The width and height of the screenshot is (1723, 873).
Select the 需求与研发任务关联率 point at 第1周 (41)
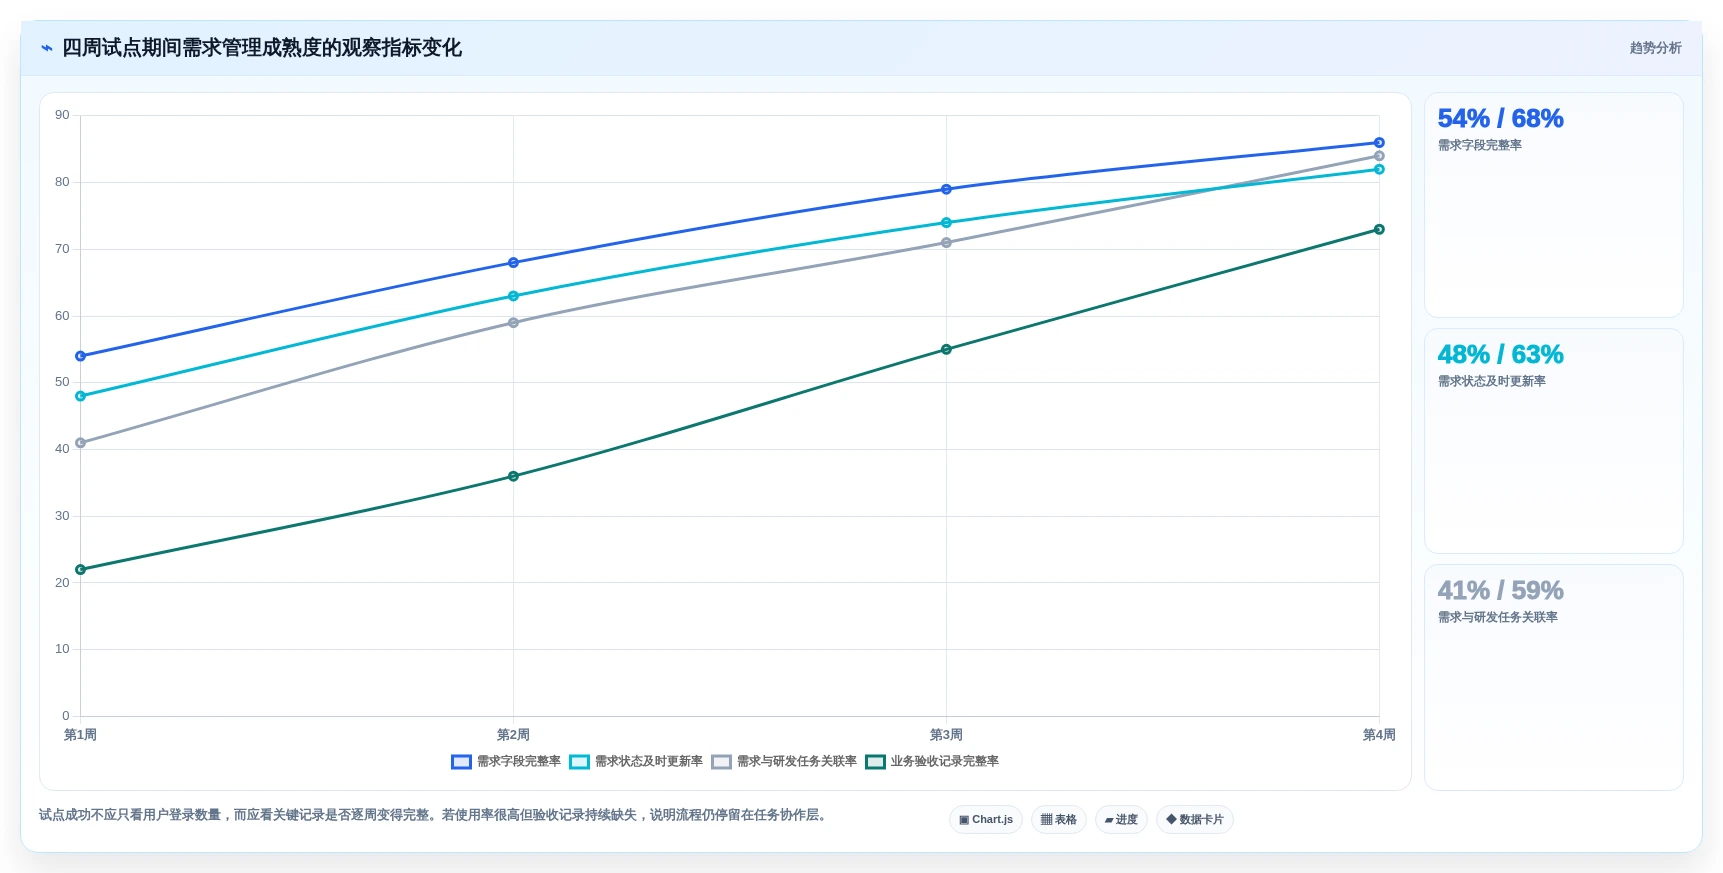tap(81, 443)
